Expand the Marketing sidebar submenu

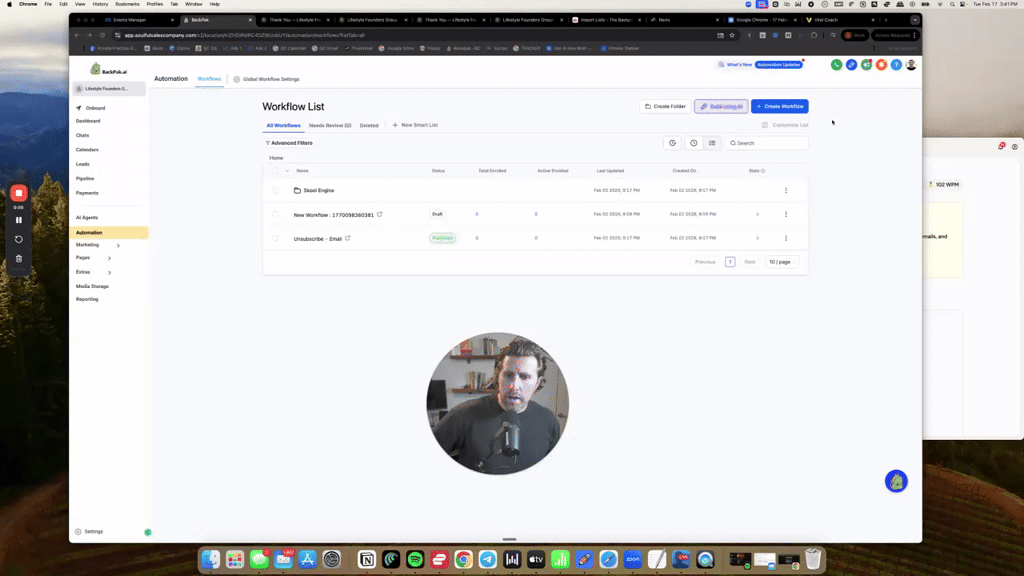(x=118, y=246)
